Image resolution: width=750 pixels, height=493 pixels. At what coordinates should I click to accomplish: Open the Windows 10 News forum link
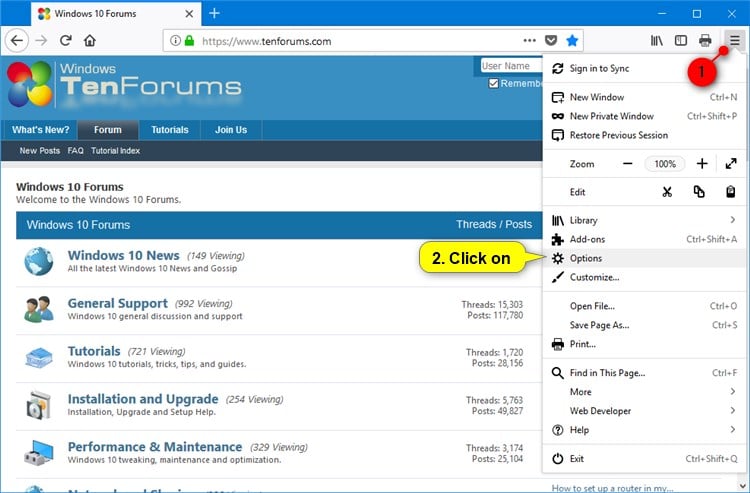(x=123, y=255)
